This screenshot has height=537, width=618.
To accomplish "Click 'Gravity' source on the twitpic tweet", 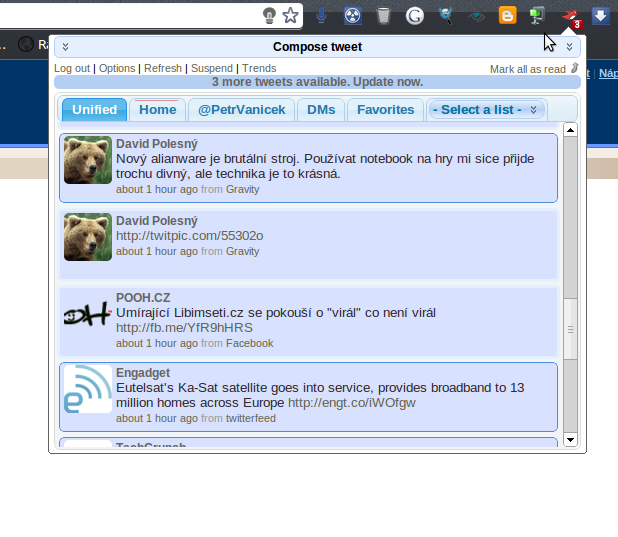I will [242, 251].
